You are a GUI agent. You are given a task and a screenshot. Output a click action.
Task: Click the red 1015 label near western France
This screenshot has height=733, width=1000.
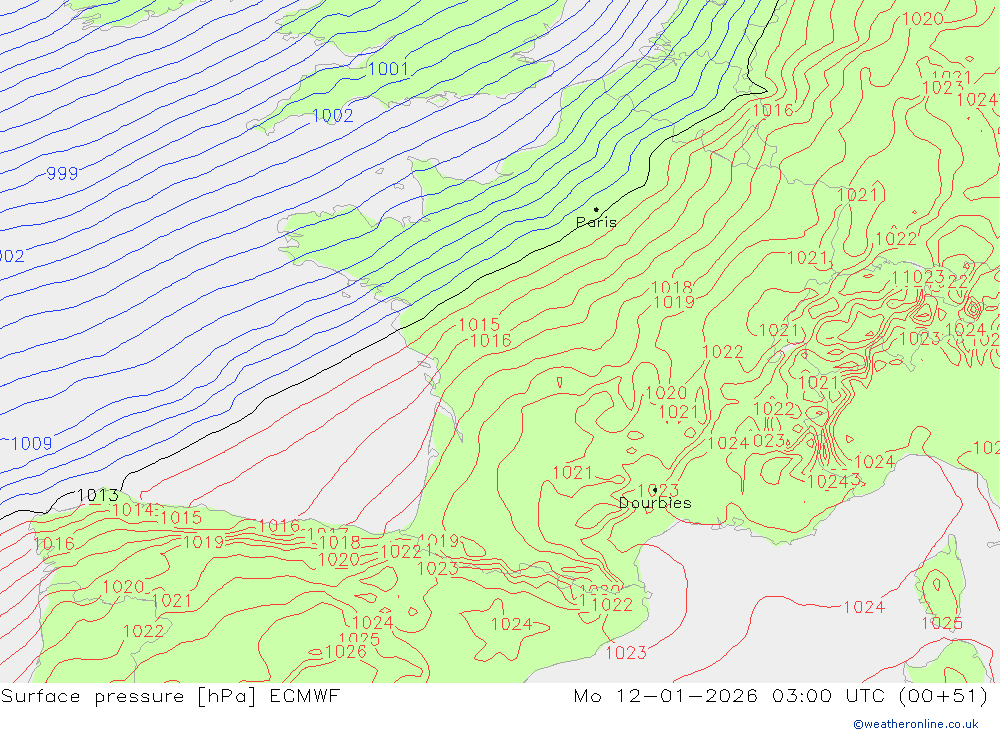coord(479,325)
